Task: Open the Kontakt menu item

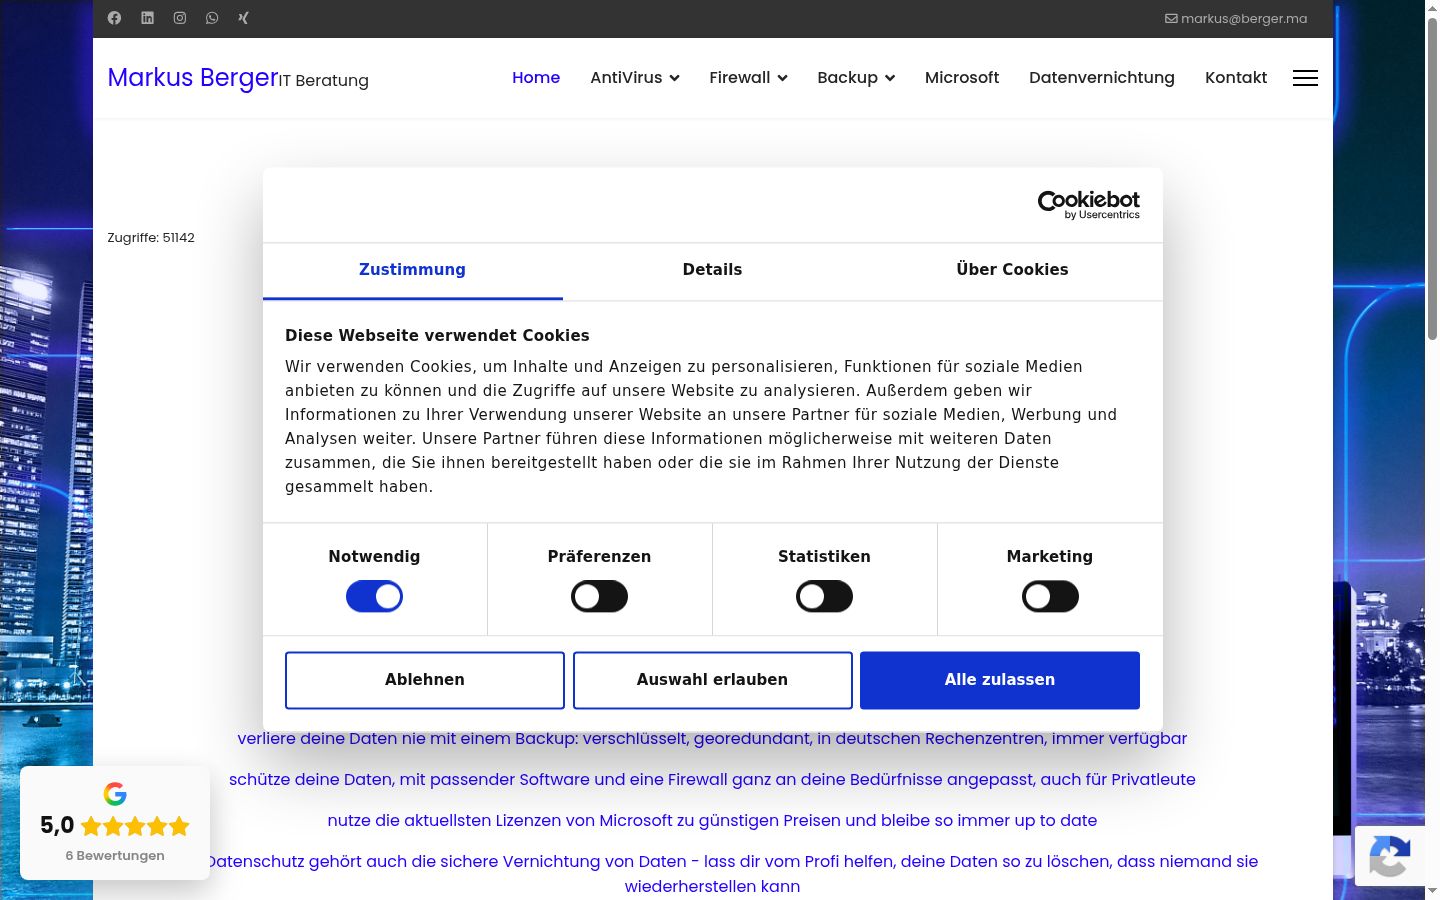Action: click(1236, 78)
